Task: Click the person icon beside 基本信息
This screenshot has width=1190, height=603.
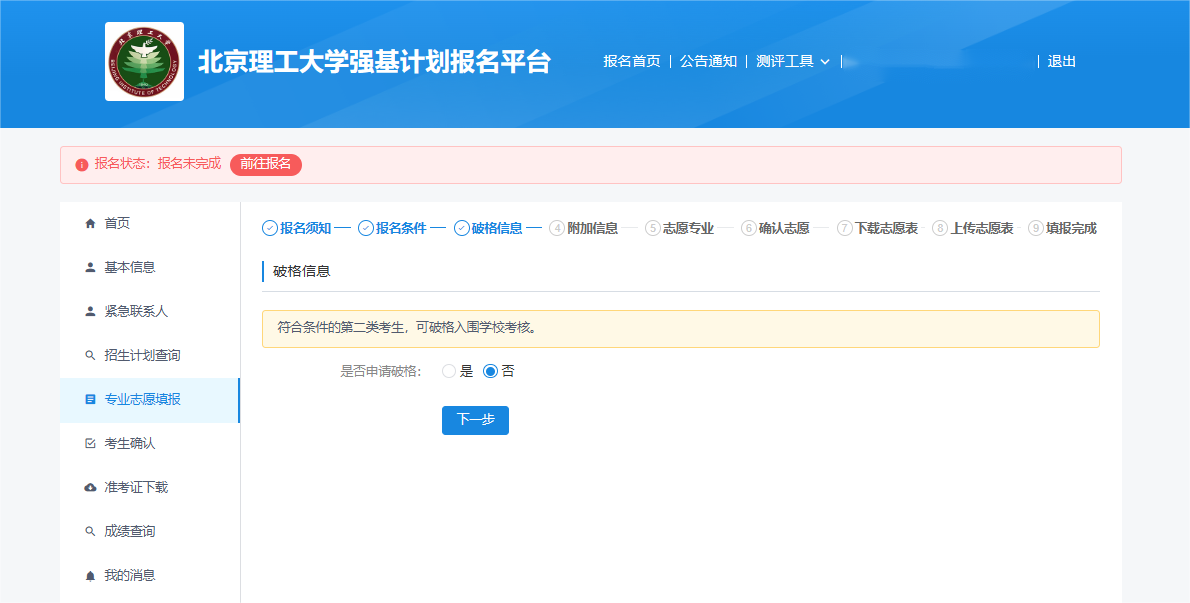Action: click(90, 268)
